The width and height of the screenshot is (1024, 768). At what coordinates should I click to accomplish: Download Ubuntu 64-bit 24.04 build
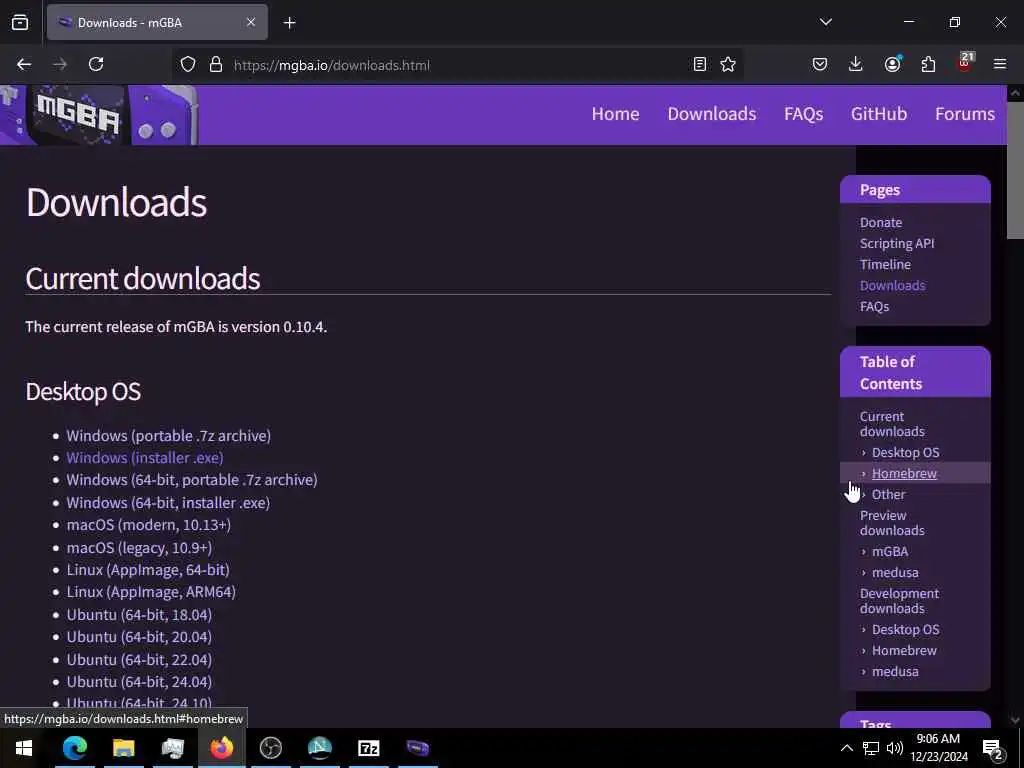tap(139, 682)
